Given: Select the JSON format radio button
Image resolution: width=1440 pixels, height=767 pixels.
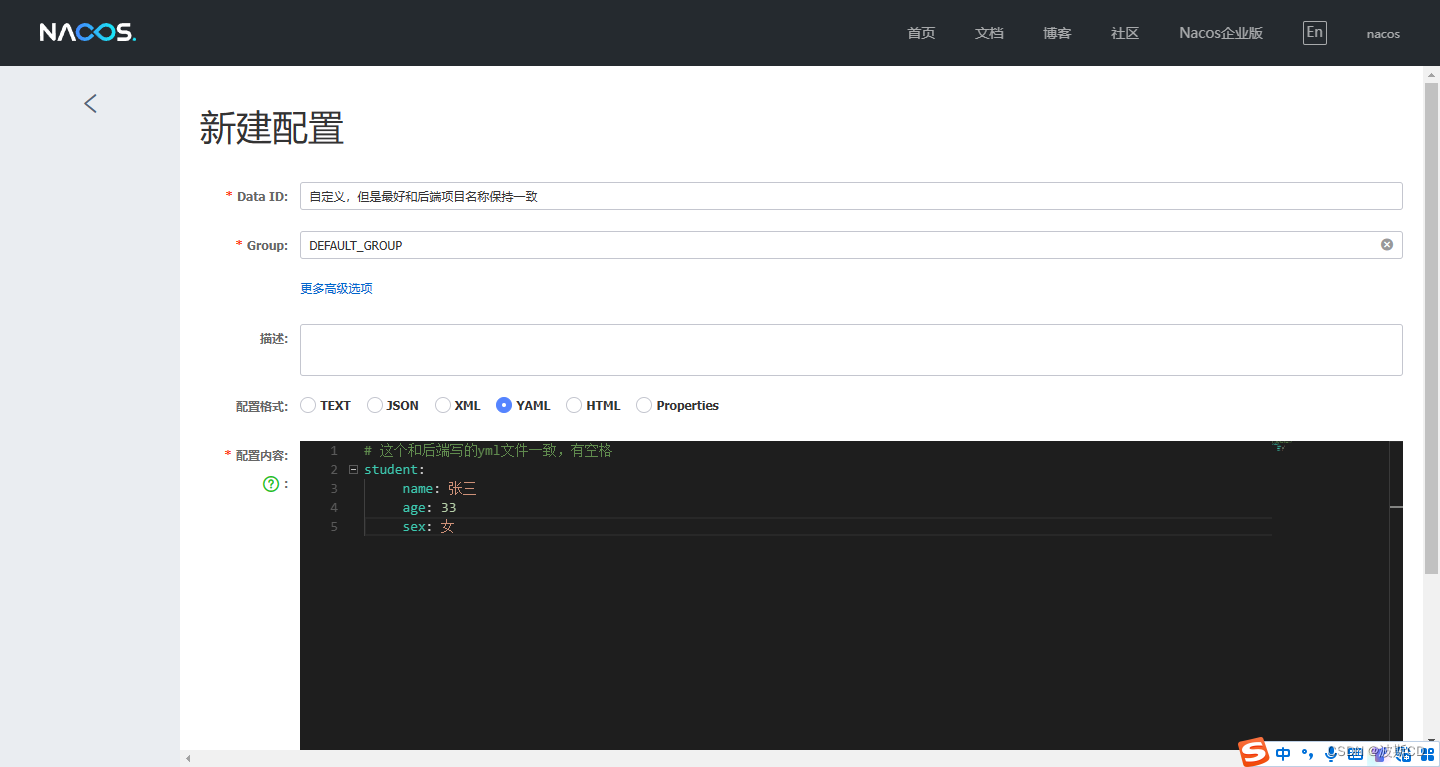Looking at the screenshot, I should (x=375, y=405).
